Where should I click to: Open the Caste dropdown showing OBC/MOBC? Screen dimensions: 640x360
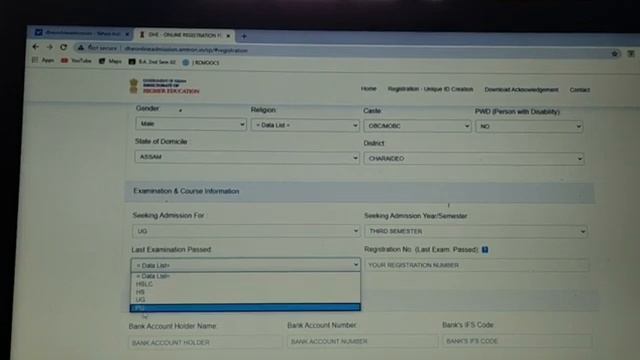tap(417, 126)
